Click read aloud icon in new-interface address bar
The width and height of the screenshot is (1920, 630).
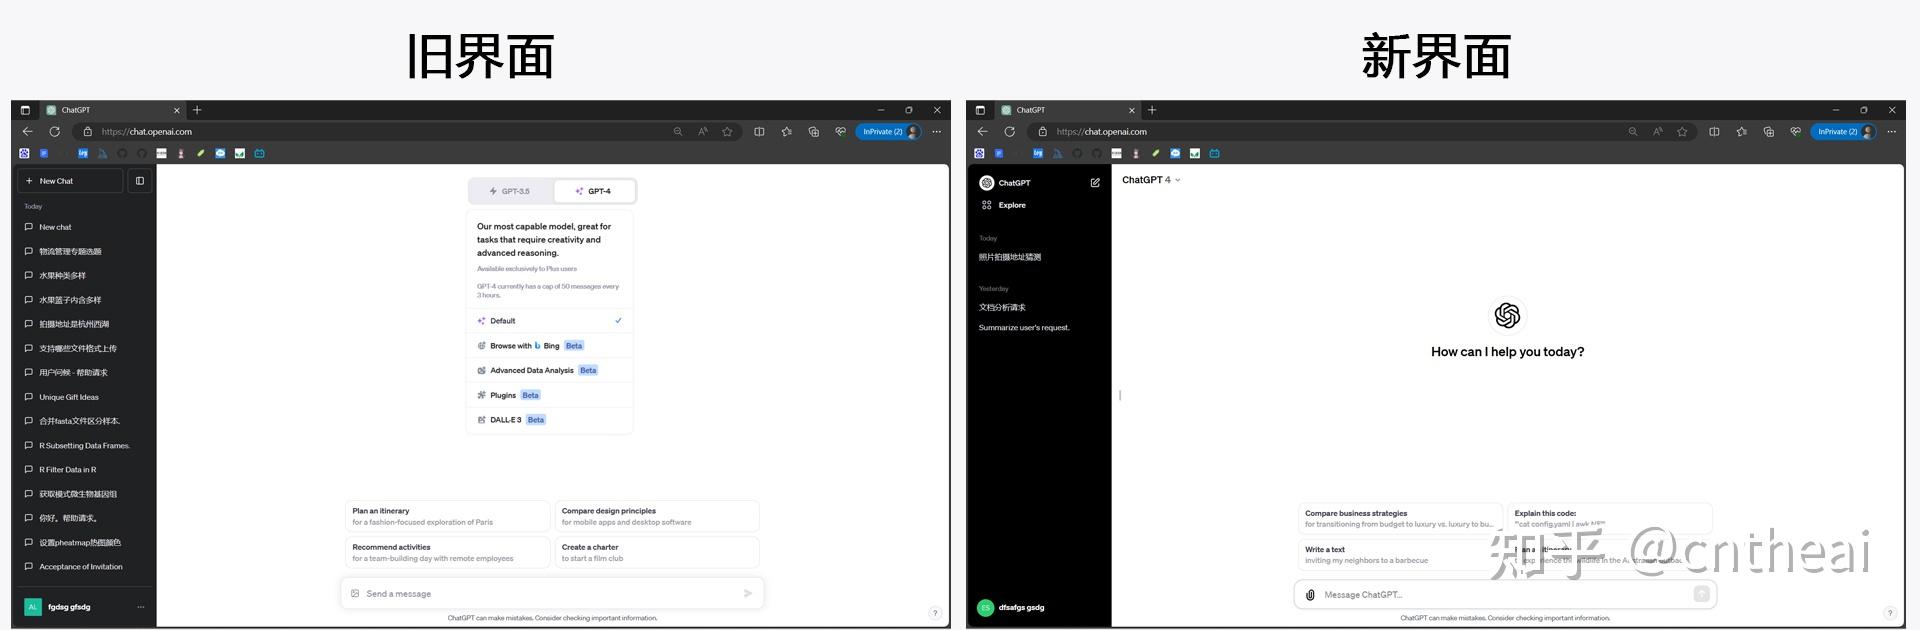pos(1658,132)
